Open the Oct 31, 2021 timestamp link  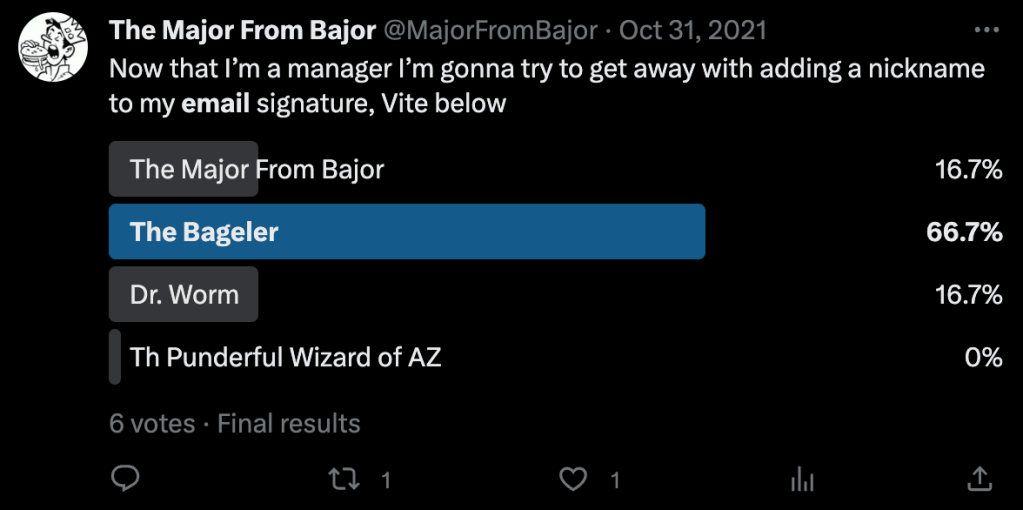point(693,30)
